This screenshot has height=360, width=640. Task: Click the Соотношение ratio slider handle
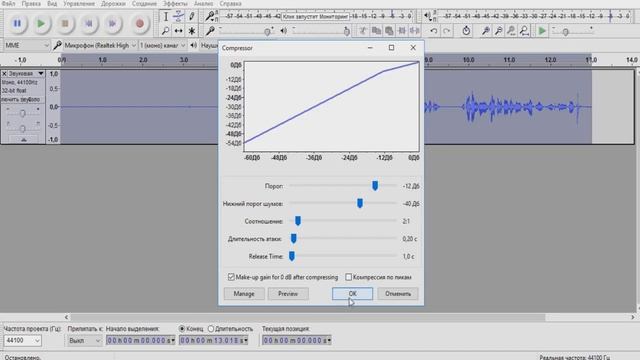click(x=298, y=221)
